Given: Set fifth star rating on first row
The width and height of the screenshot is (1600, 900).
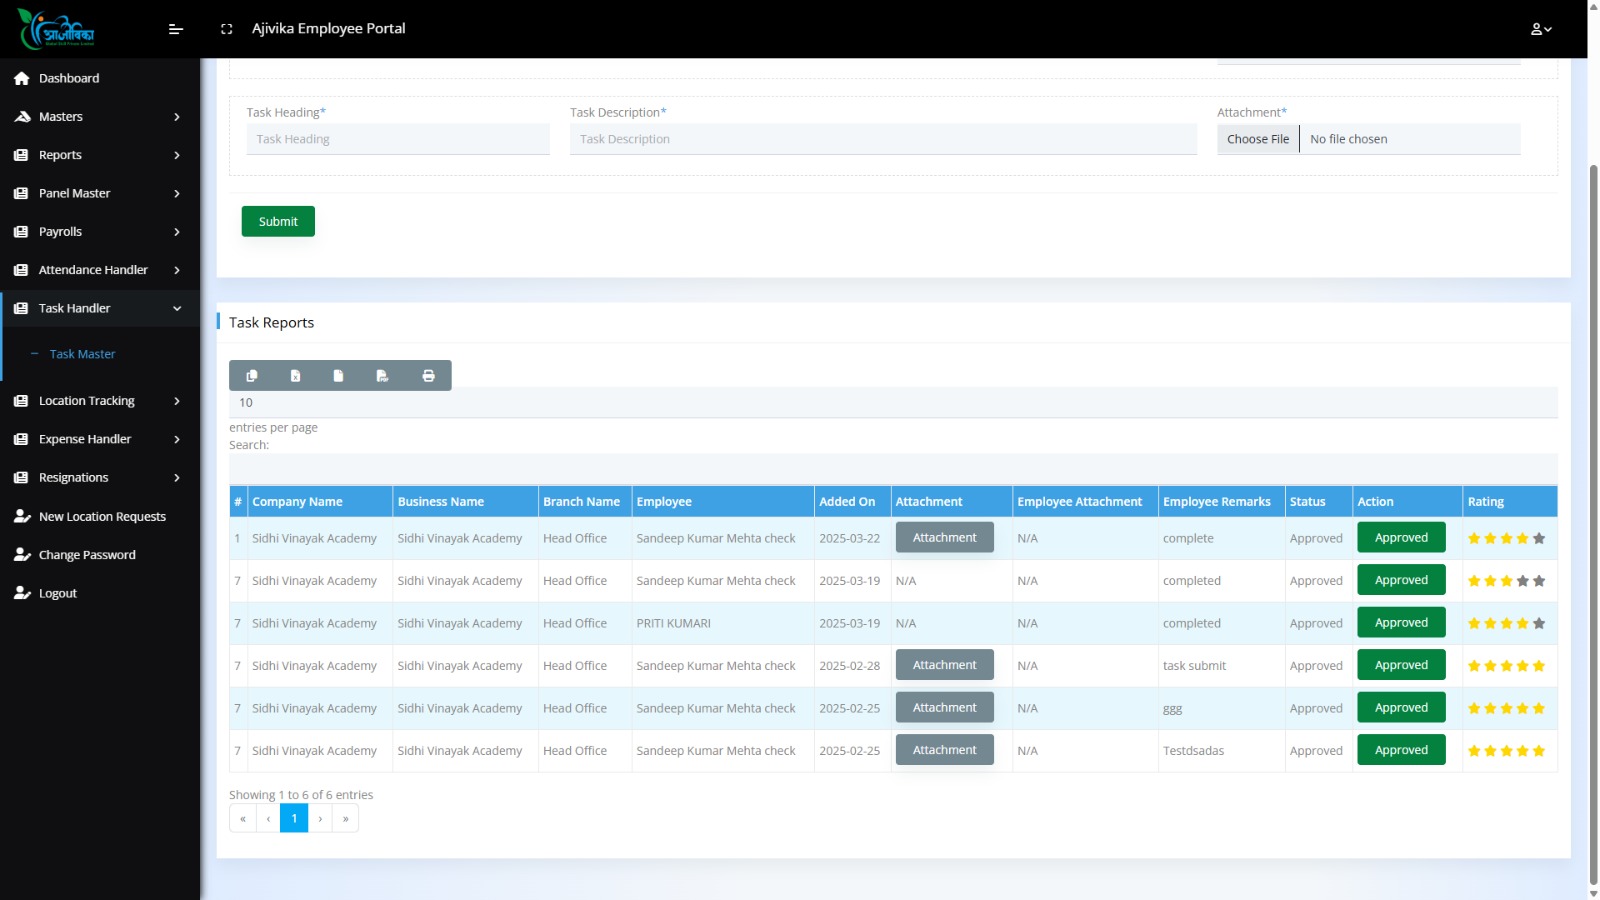Looking at the screenshot, I should [1539, 538].
